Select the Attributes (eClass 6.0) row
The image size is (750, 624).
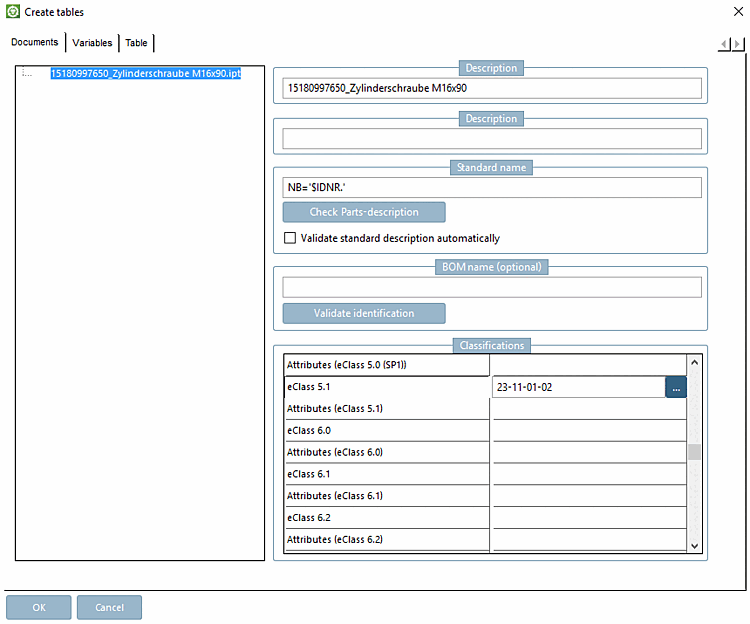(x=387, y=452)
